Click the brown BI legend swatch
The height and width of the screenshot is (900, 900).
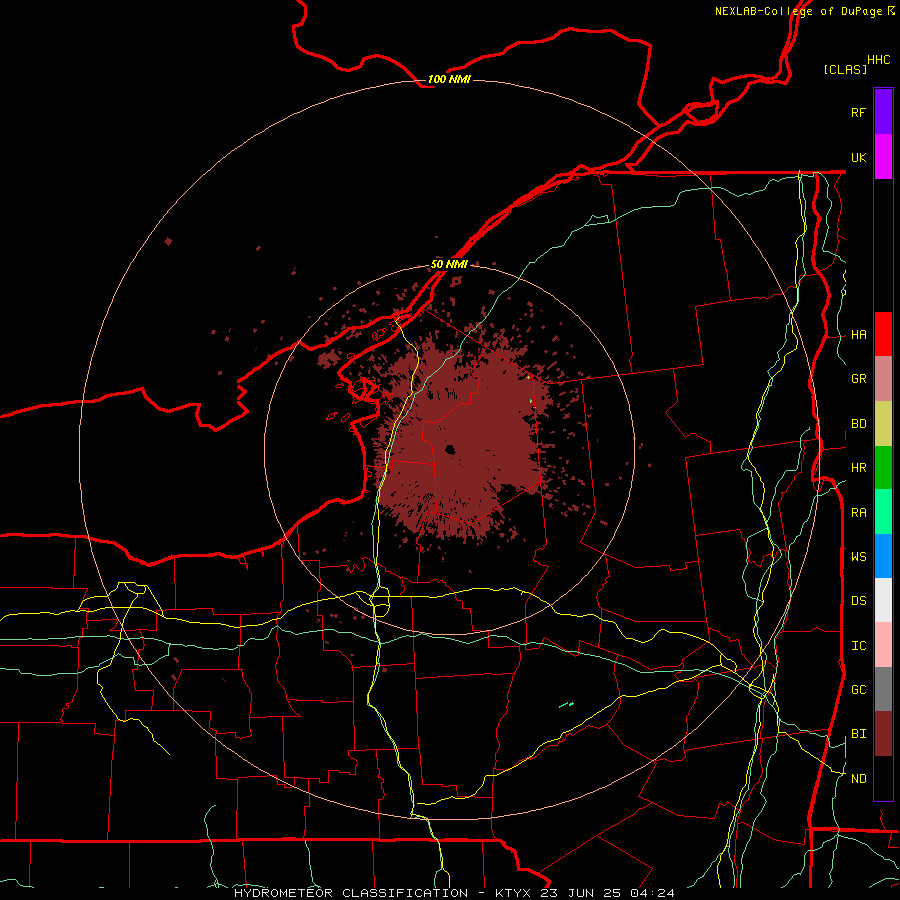coord(883,734)
